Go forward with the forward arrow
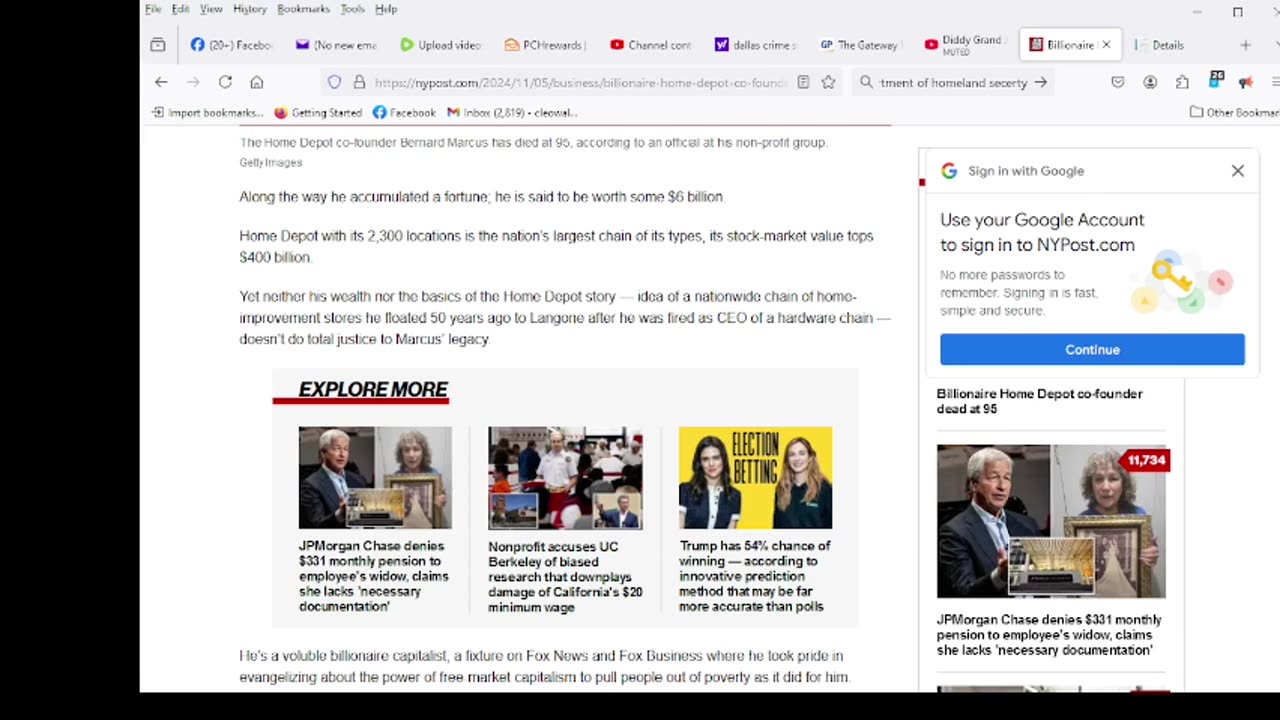Viewport: 1280px width, 720px height. pos(193,82)
